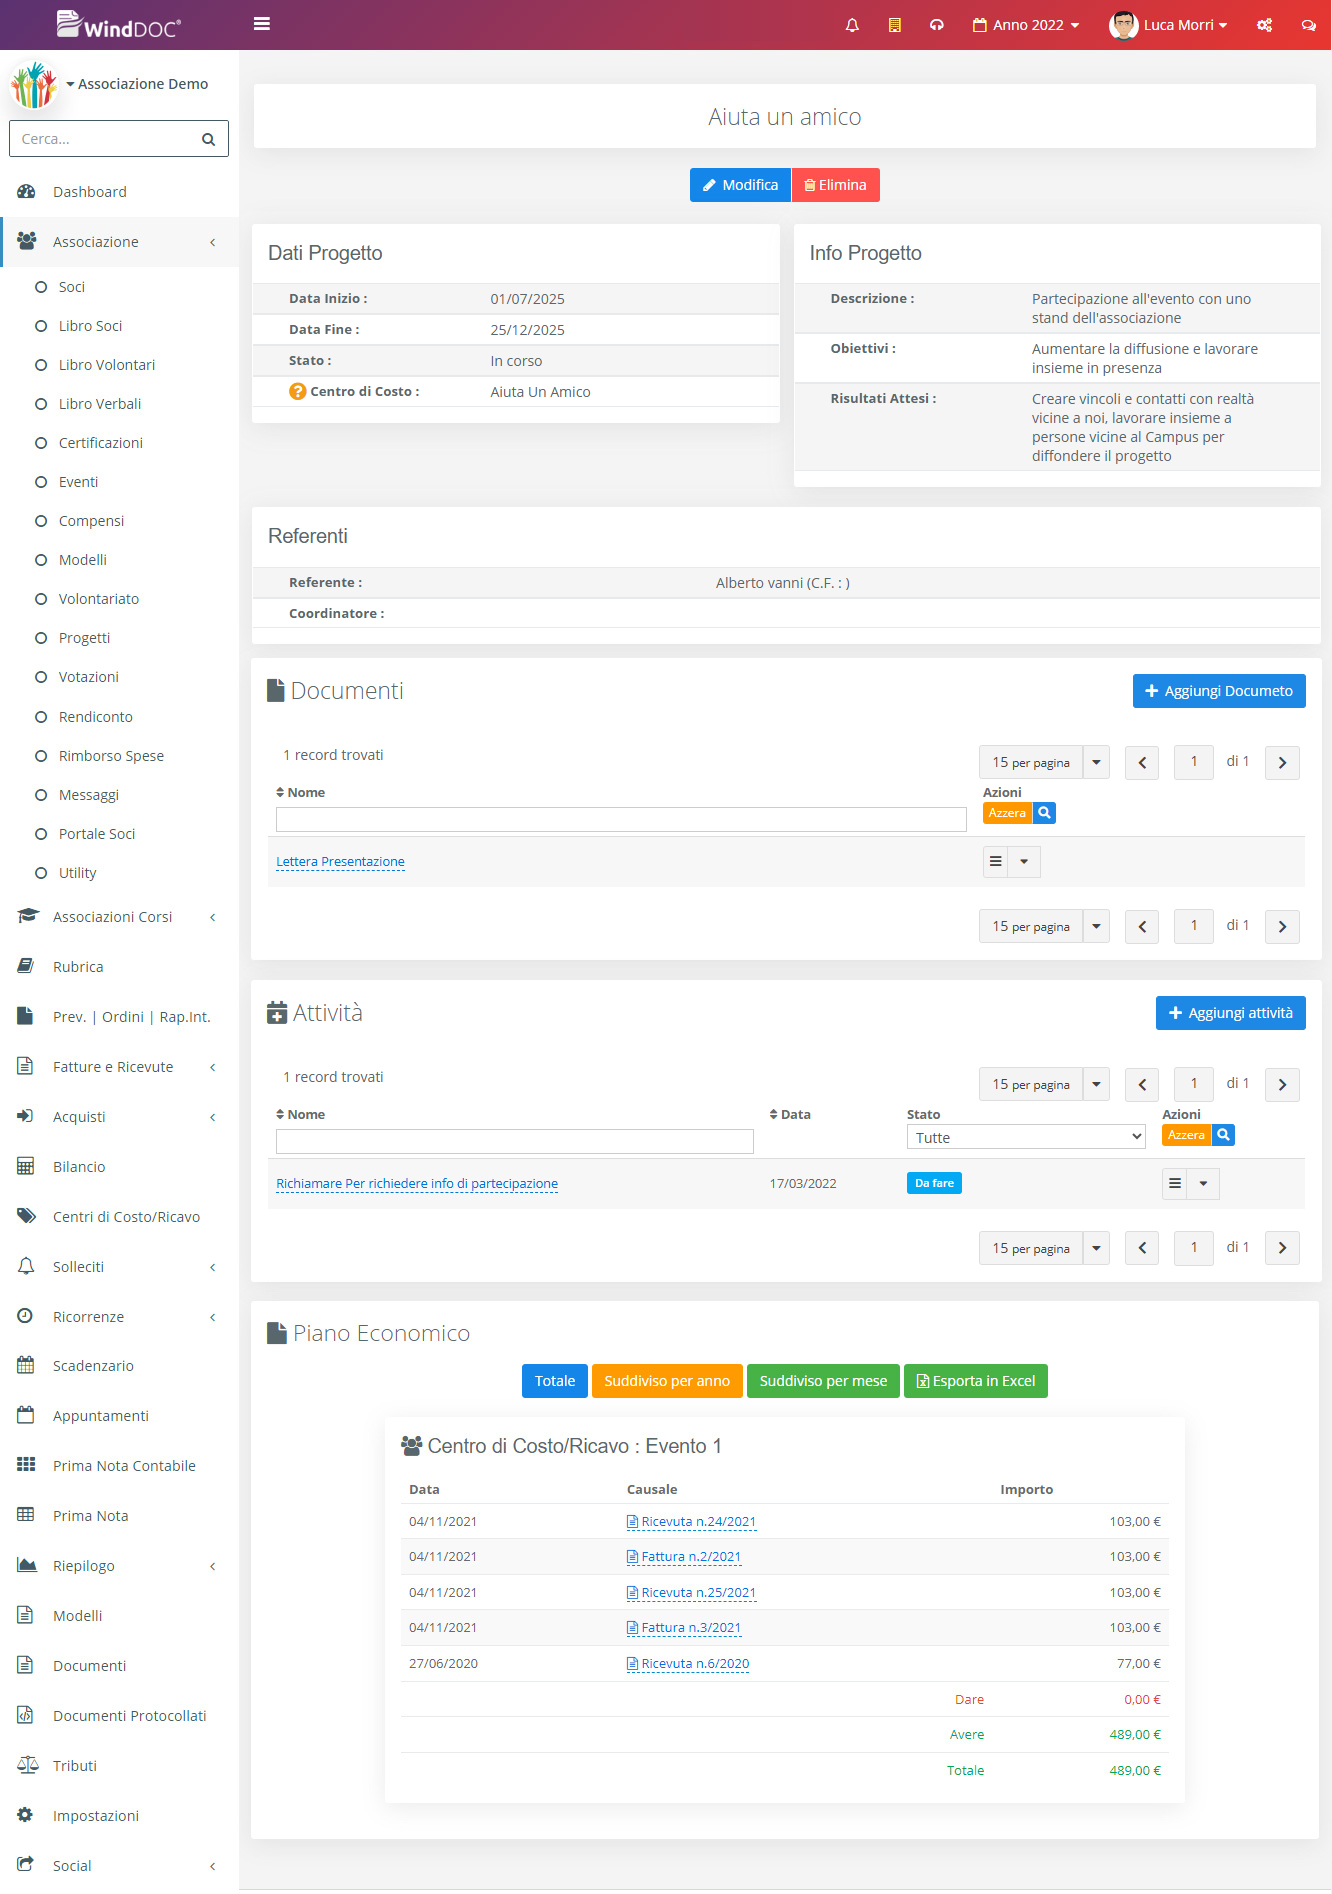Open the Anno 2022 year dropdown

tap(1026, 25)
